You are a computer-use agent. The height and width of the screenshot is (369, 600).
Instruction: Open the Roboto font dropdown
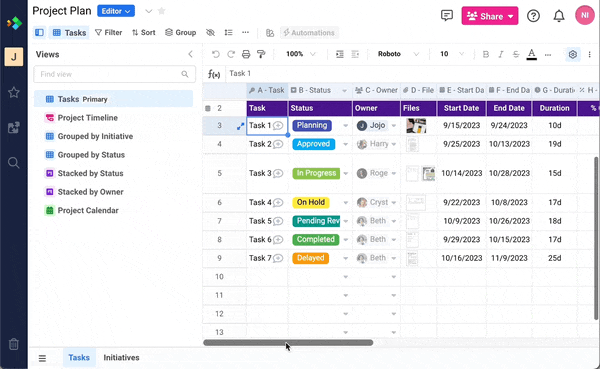(x=398, y=54)
